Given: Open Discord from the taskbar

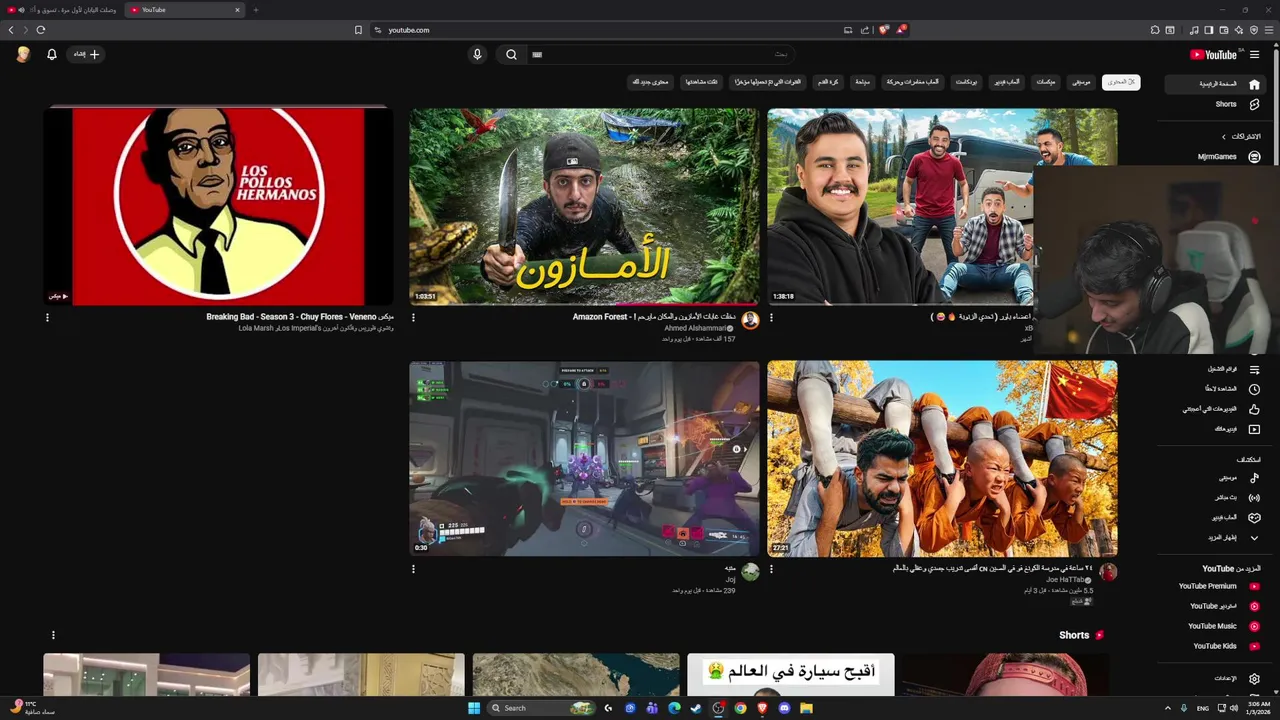Looking at the screenshot, I should (784, 708).
